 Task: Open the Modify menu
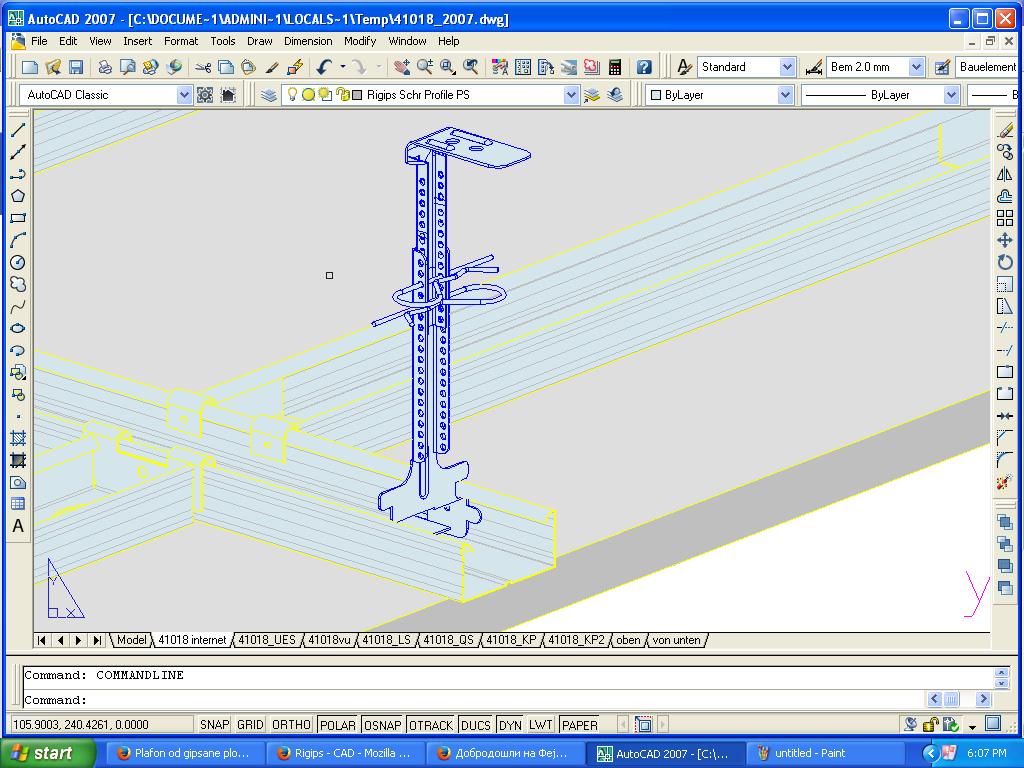pyautogui.click(x=359, y=41)
